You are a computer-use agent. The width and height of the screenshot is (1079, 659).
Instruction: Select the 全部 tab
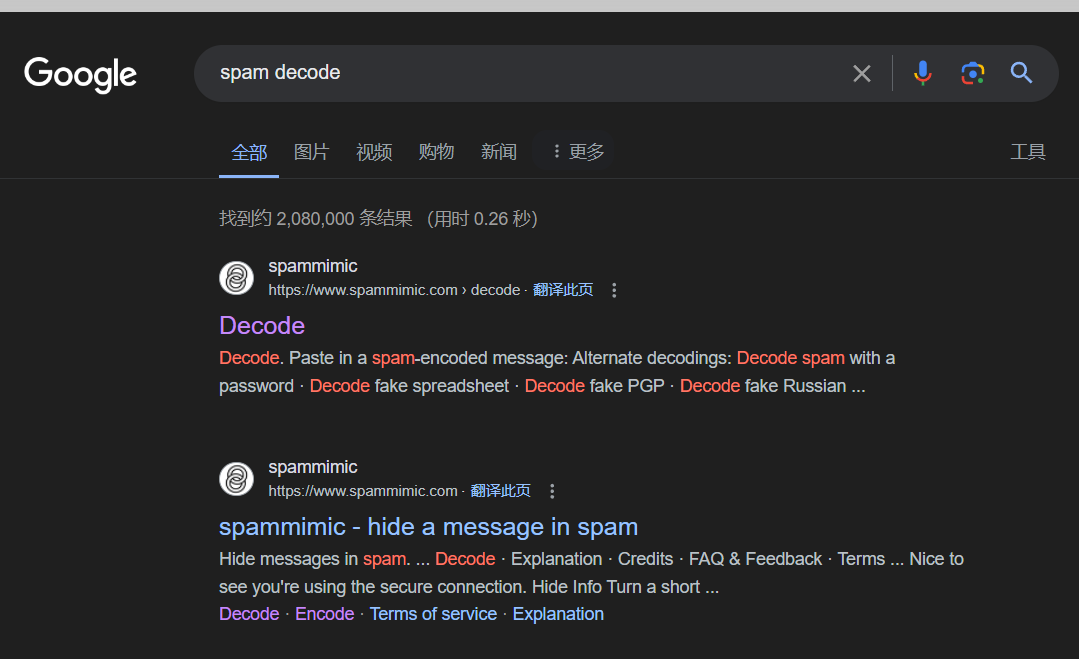[x=249, y=152]
